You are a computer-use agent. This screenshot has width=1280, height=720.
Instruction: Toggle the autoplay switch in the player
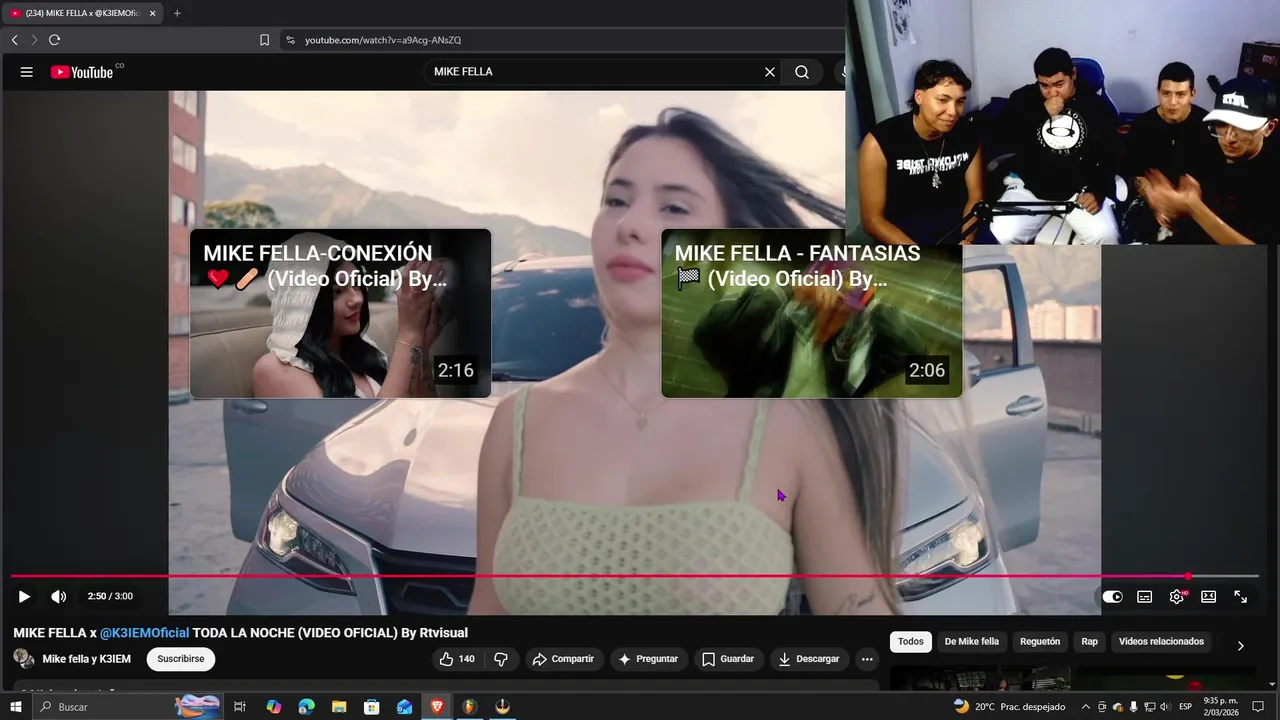tap(1112, 597)
